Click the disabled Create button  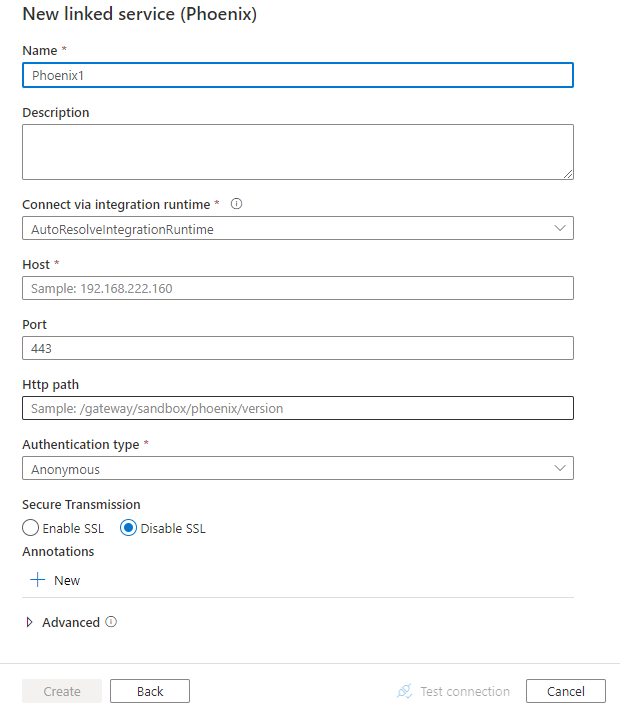(x=62, y=691)
